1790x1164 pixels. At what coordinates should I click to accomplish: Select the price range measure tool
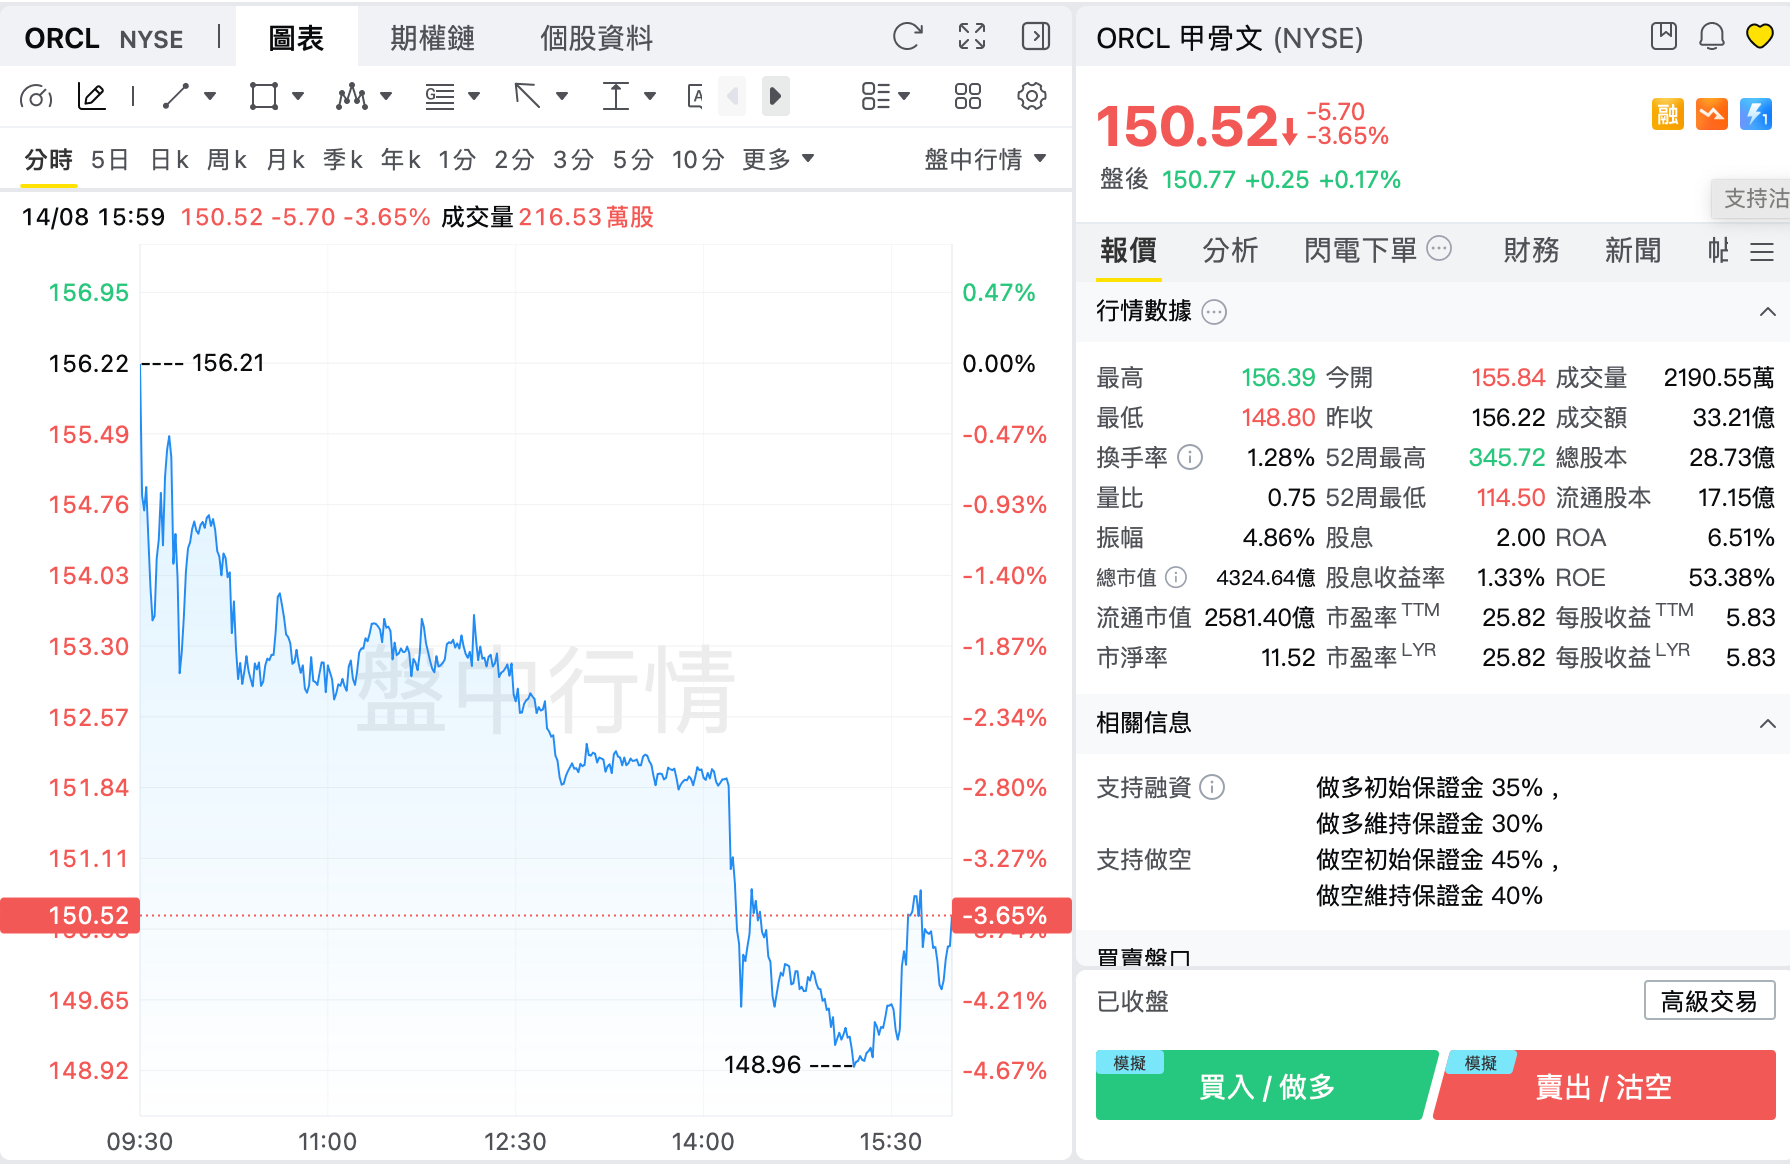616,96
